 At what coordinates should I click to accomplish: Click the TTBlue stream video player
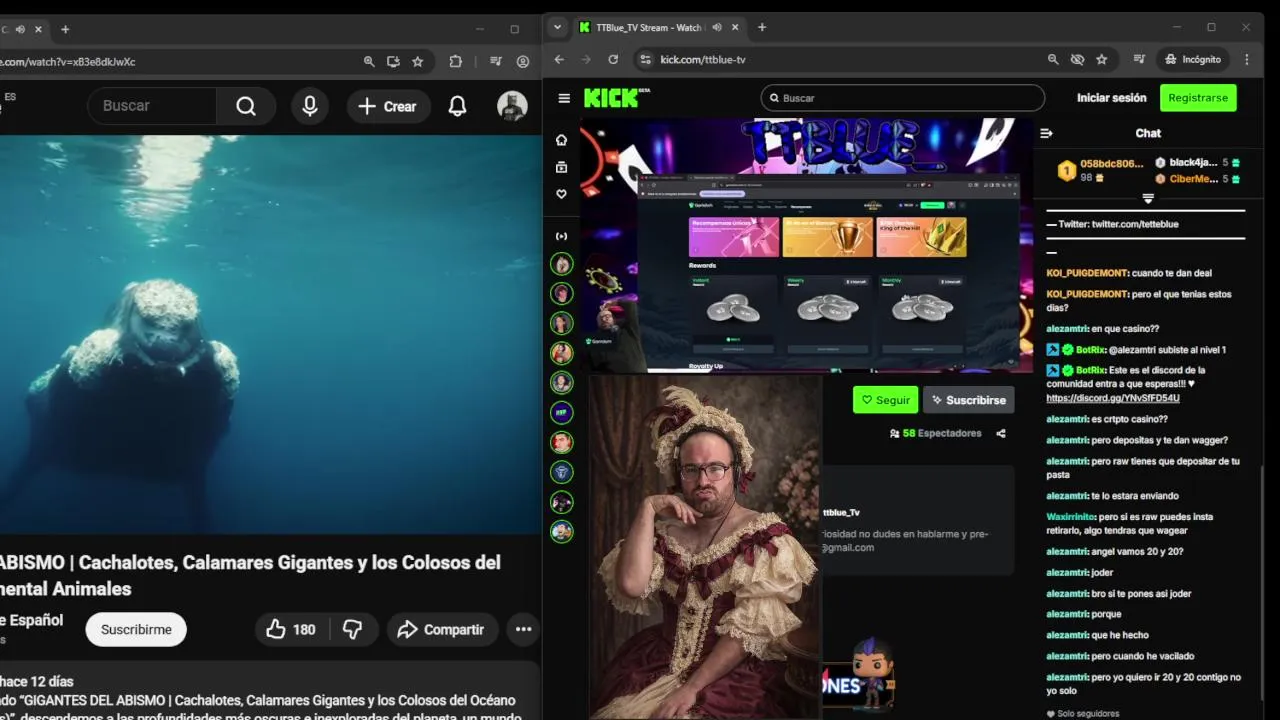pos(807,245)
